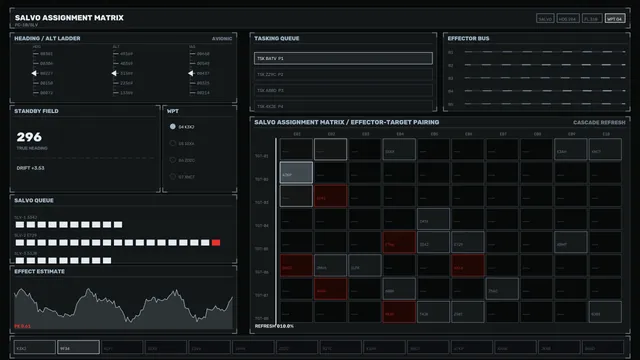Select the TGT-06 / E03 matrix cell
Viewport: 640px width, 360px height.
click(365, 265)
